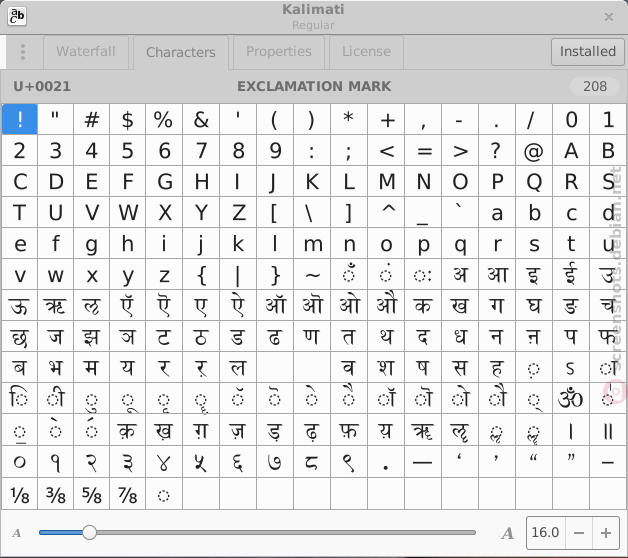Select the ~ tilde character cell
Screen dimensions: 628x558
[x=312, y=274]
